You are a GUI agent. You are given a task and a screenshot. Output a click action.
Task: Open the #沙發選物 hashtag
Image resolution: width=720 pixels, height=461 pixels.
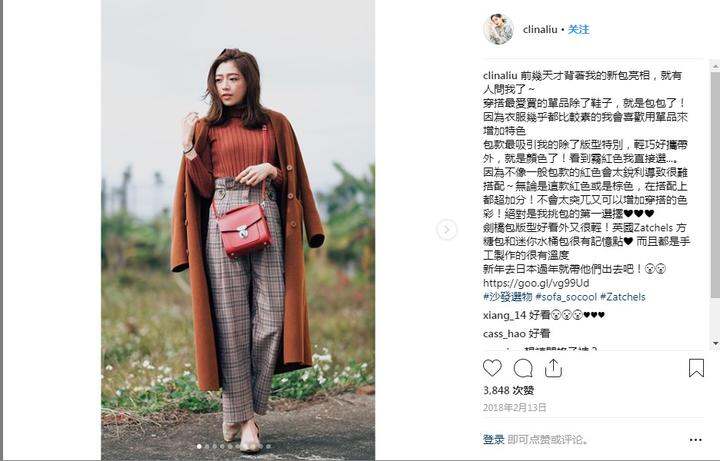coord(507,297)
